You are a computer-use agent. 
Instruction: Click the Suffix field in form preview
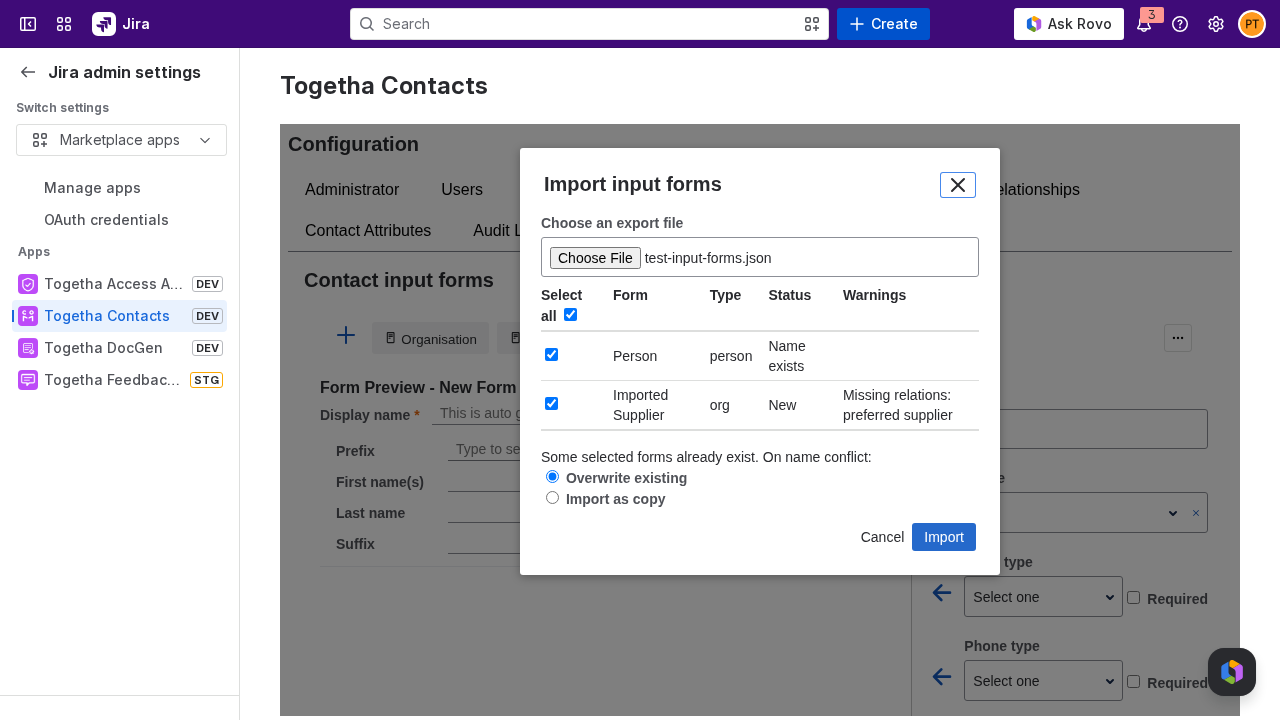pos(484,544)
